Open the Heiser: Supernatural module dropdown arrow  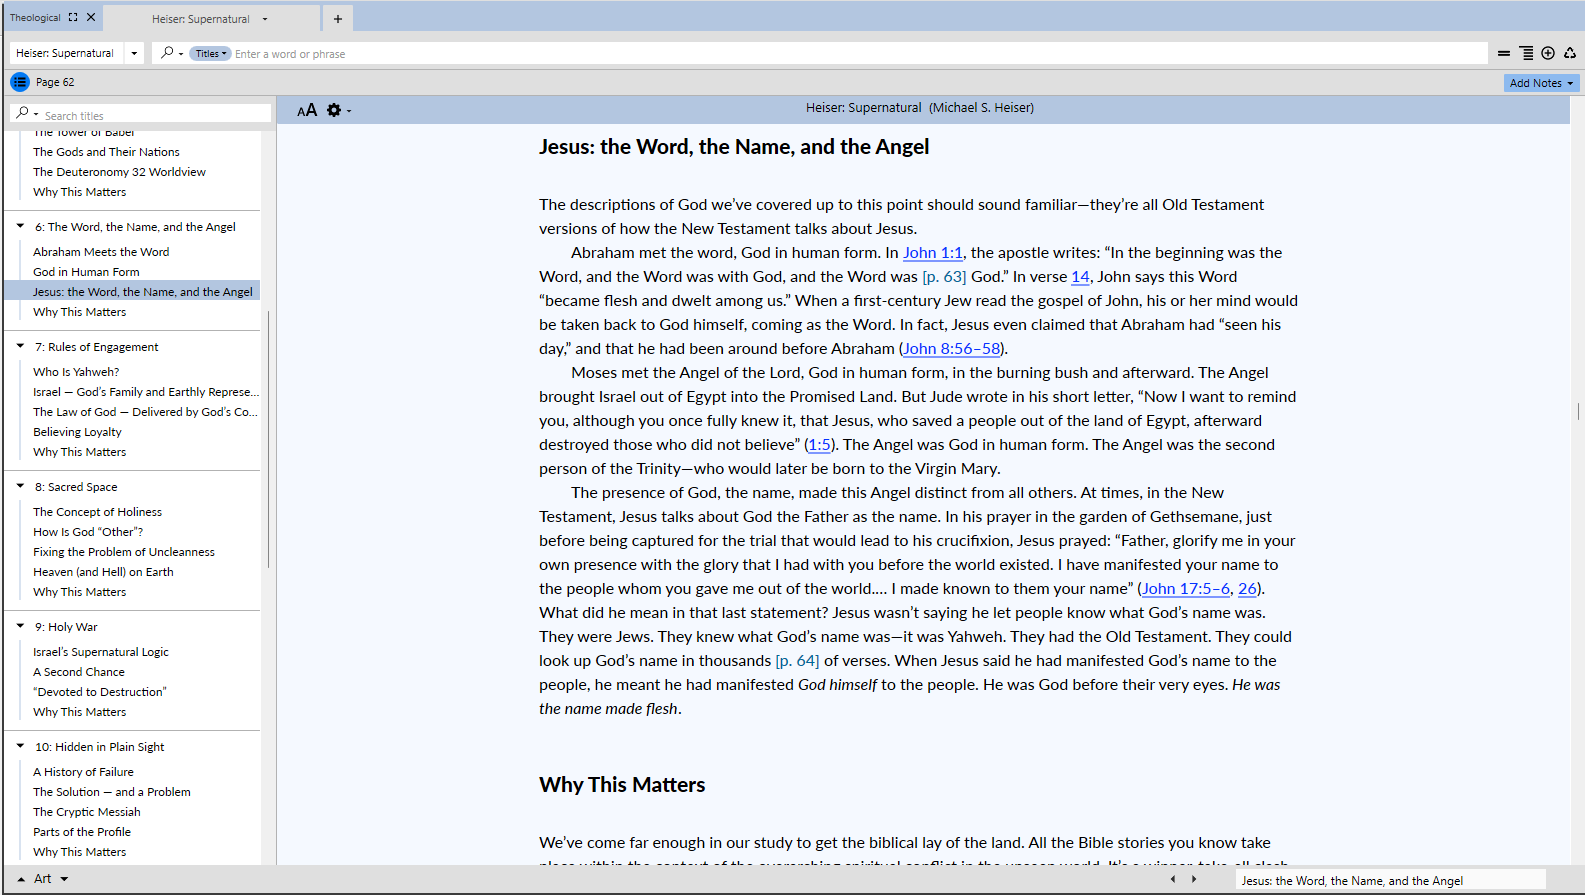tap(134, 53)
